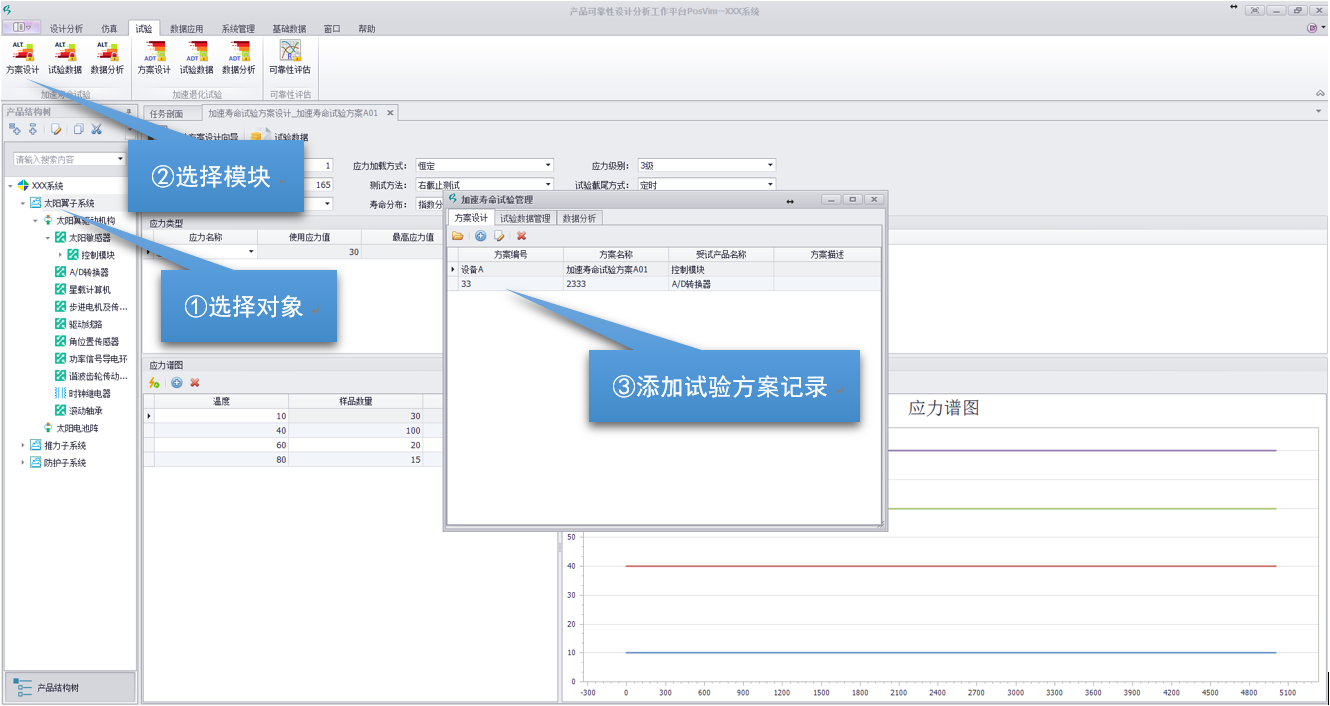Select row with 方案名称 2333
1330x706 pixels.
[x=664, y=284]
